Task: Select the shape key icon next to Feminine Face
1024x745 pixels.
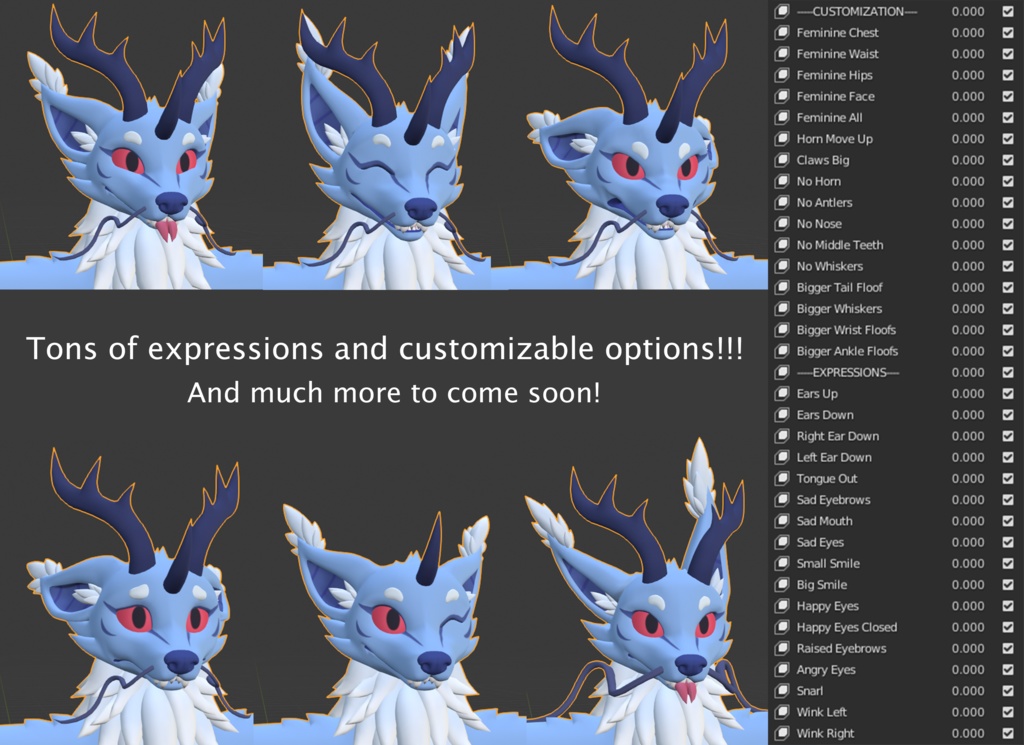Action: (x=781, y=96)
